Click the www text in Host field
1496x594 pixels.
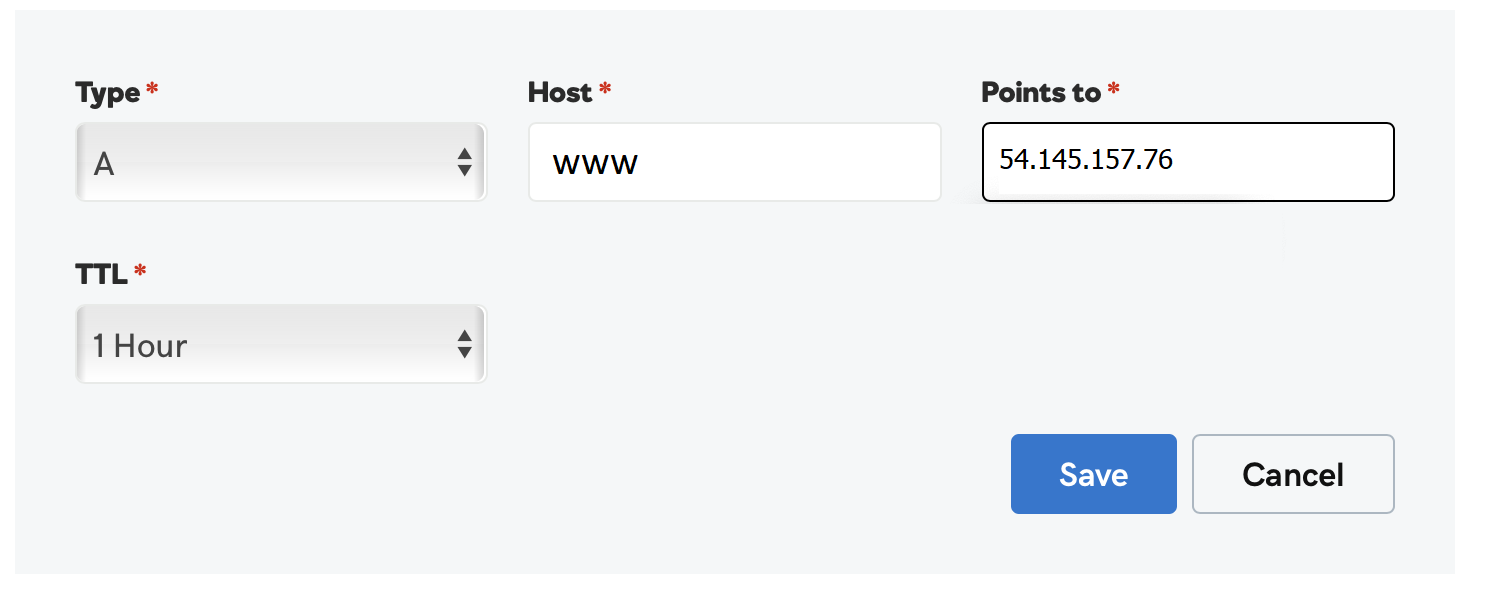pos(596,163)
